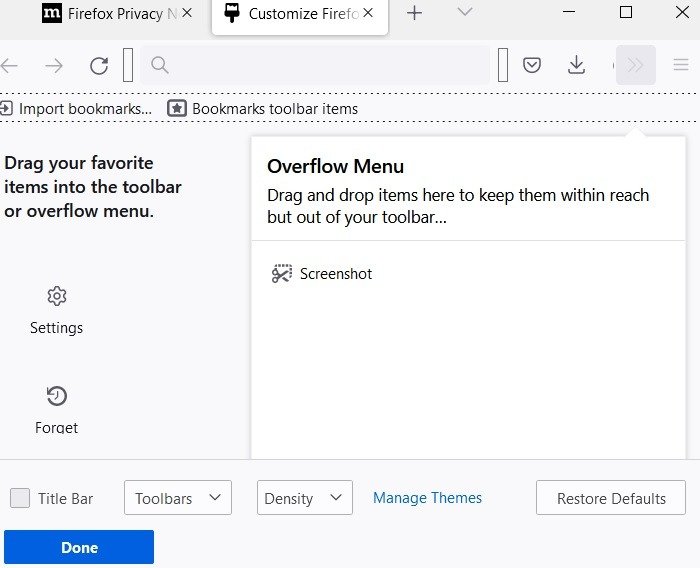The image size is (700, 568).
Task: Open a new tab with plus button
Action: (x=414, y=13)
